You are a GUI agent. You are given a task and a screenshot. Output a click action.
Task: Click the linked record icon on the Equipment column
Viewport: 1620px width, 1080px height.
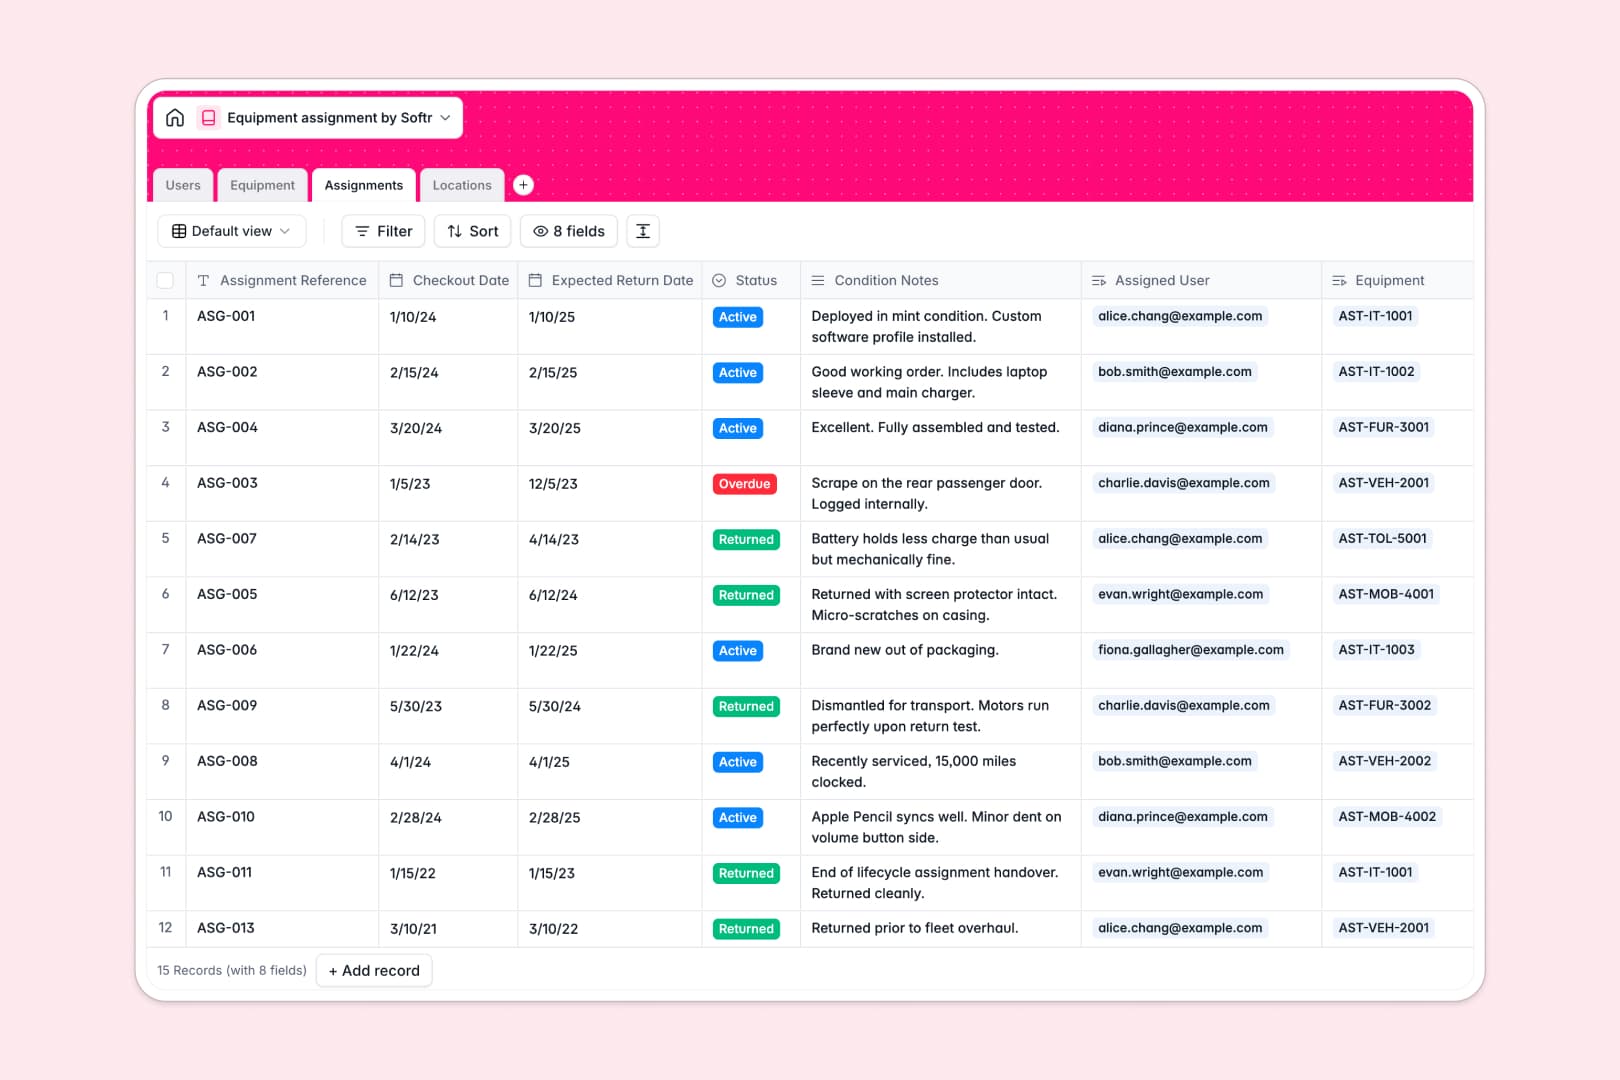(x=1339, y=280)
